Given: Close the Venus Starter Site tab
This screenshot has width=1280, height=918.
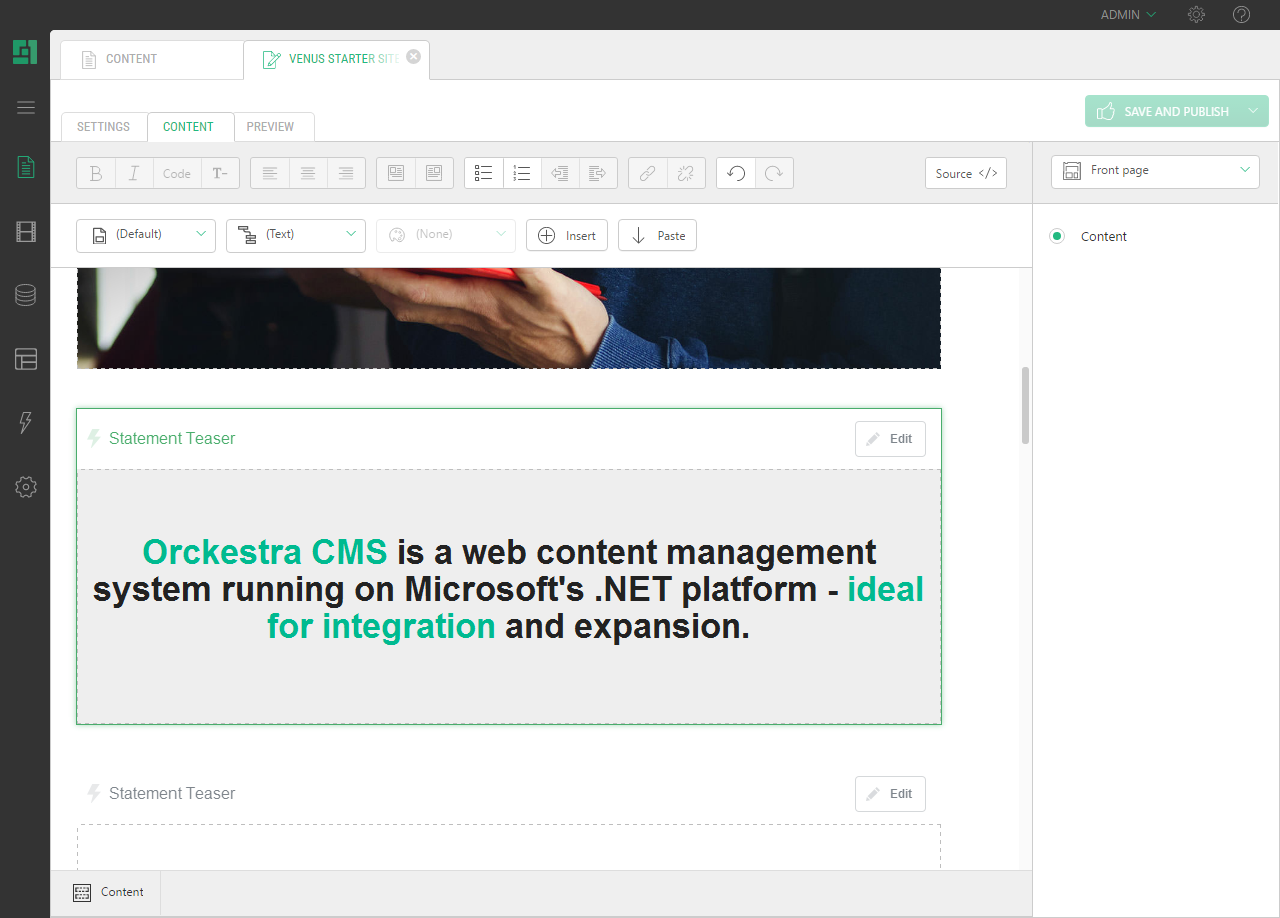Looking at the screenshot, I should pyautogui.click(x=414, y=57).
